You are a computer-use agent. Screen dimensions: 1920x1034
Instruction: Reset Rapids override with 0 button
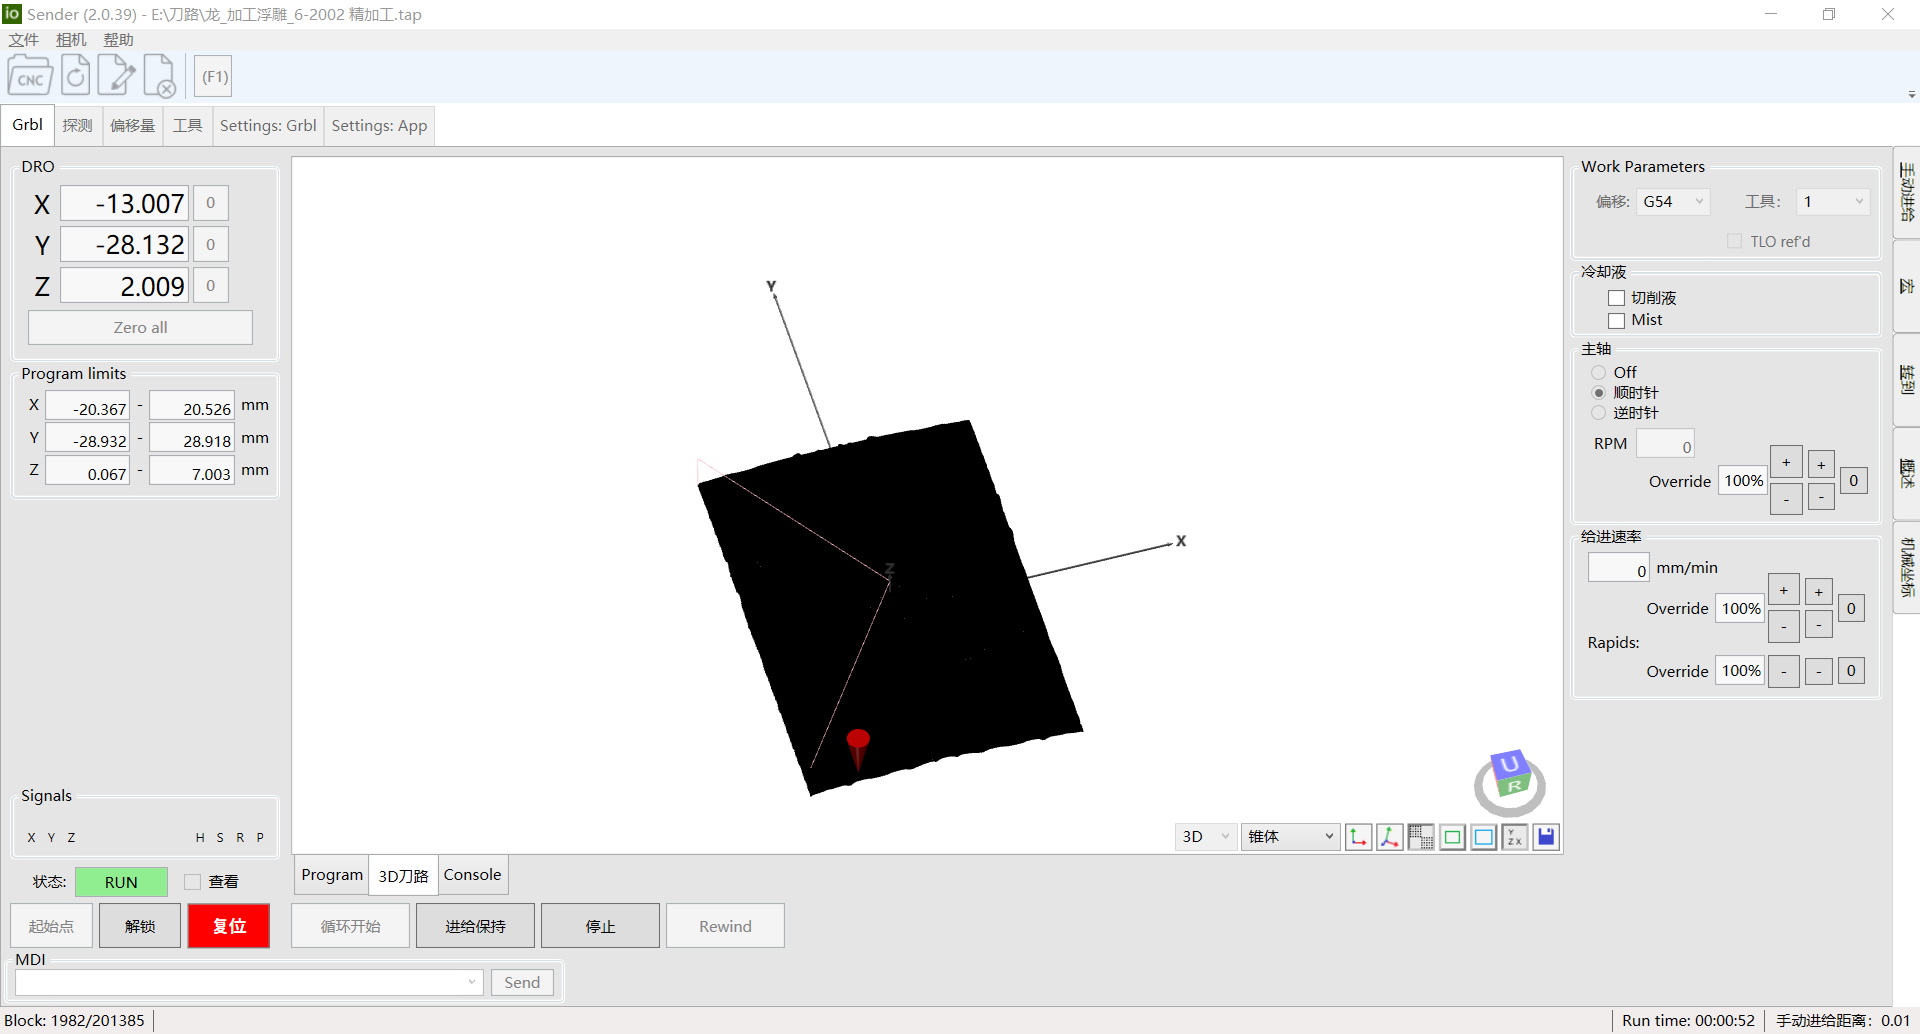coord(1851,671)
